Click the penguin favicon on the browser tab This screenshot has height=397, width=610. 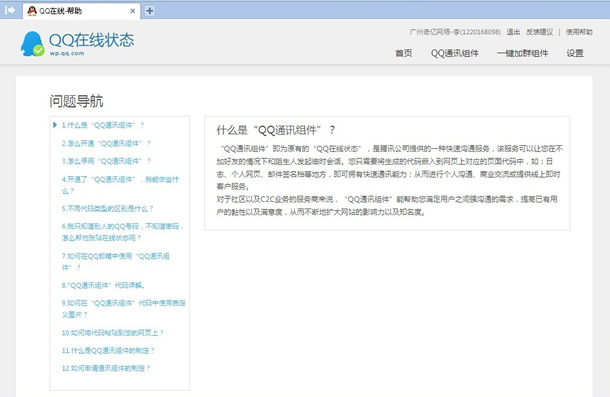pyautogui.click(x=32, y=11)
